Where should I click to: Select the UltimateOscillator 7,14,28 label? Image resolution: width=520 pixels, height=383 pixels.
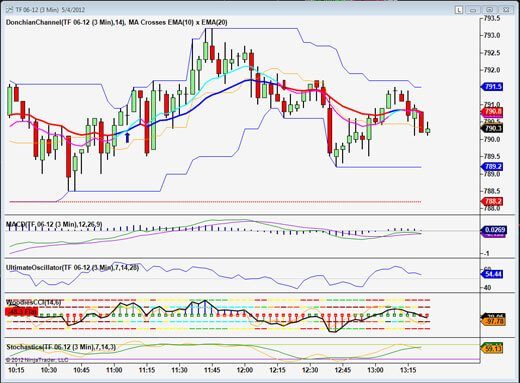[72, 267]
